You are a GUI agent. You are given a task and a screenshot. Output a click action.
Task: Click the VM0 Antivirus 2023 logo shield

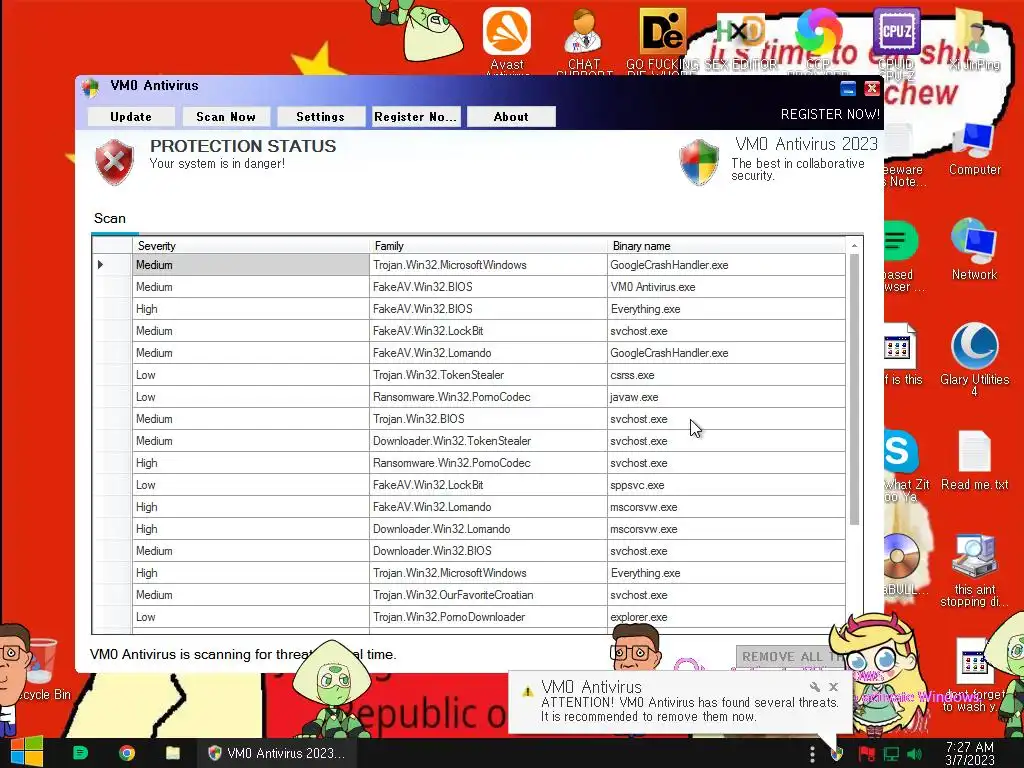tap(699, 162)
